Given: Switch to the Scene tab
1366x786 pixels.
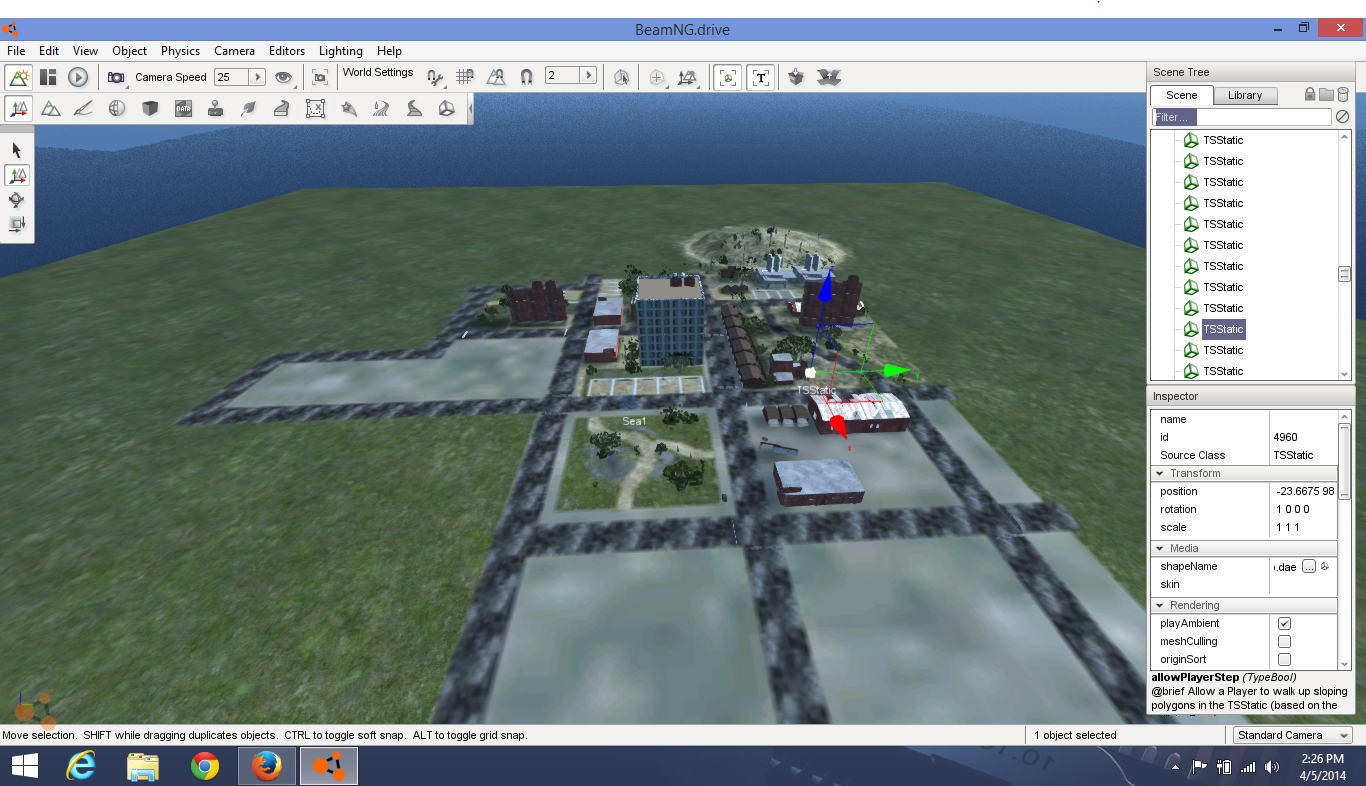Looking at the screenshot, I should point(1182,95).
